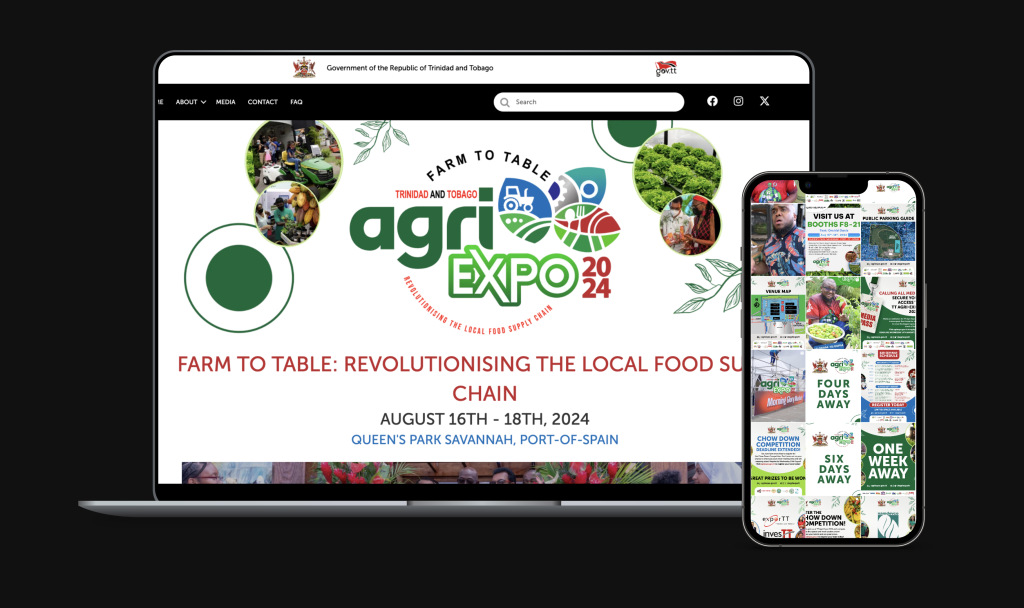Open the Venue Map post on phone
The image size is (1024, 608).
[x=778, y=313]
